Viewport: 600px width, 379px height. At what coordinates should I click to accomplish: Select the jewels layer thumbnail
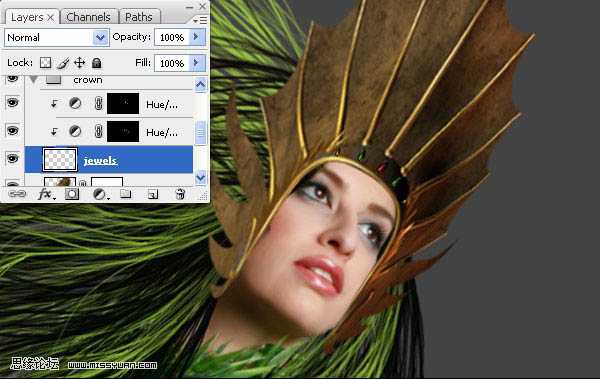[60, 159]
